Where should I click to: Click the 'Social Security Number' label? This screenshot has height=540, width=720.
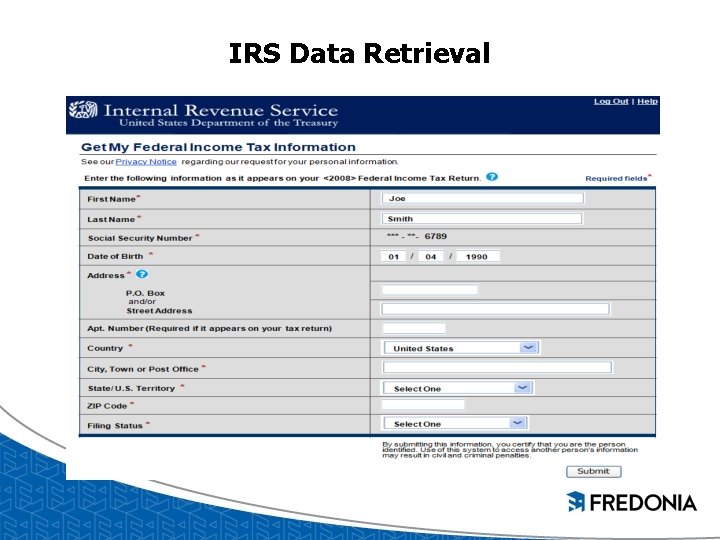[140, 238]
